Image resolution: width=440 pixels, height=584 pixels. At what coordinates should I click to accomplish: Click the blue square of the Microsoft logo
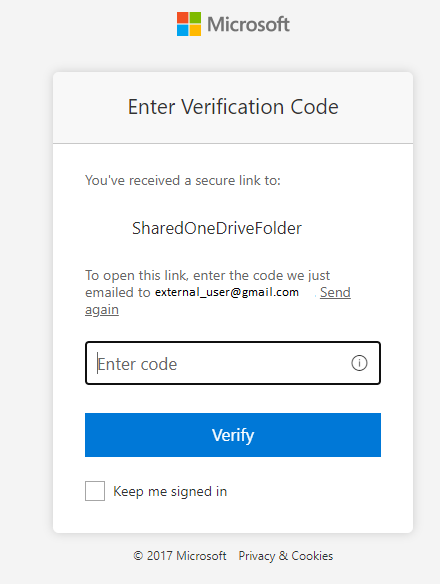pyautogui.click(x=183, y=30)
